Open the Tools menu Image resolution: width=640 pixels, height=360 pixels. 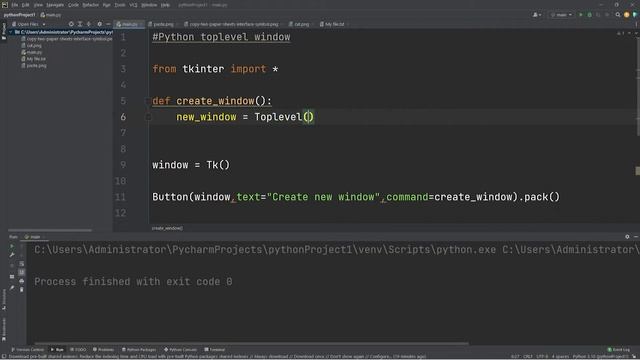[x=120, y=5]
